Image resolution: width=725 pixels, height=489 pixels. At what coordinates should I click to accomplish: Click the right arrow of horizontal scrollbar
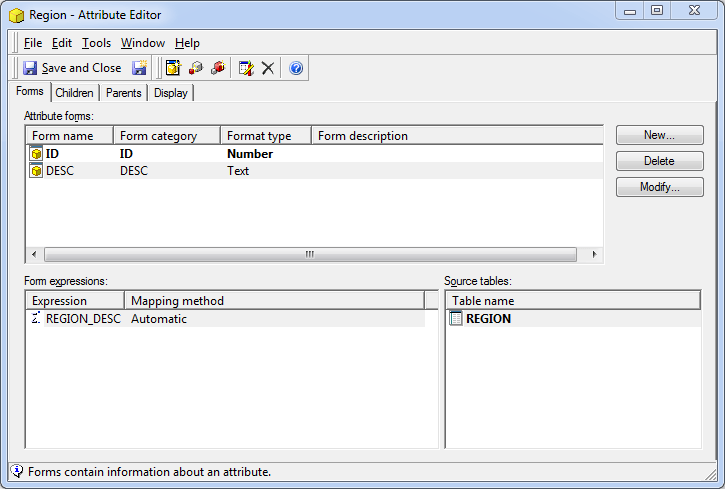point(595,254)
